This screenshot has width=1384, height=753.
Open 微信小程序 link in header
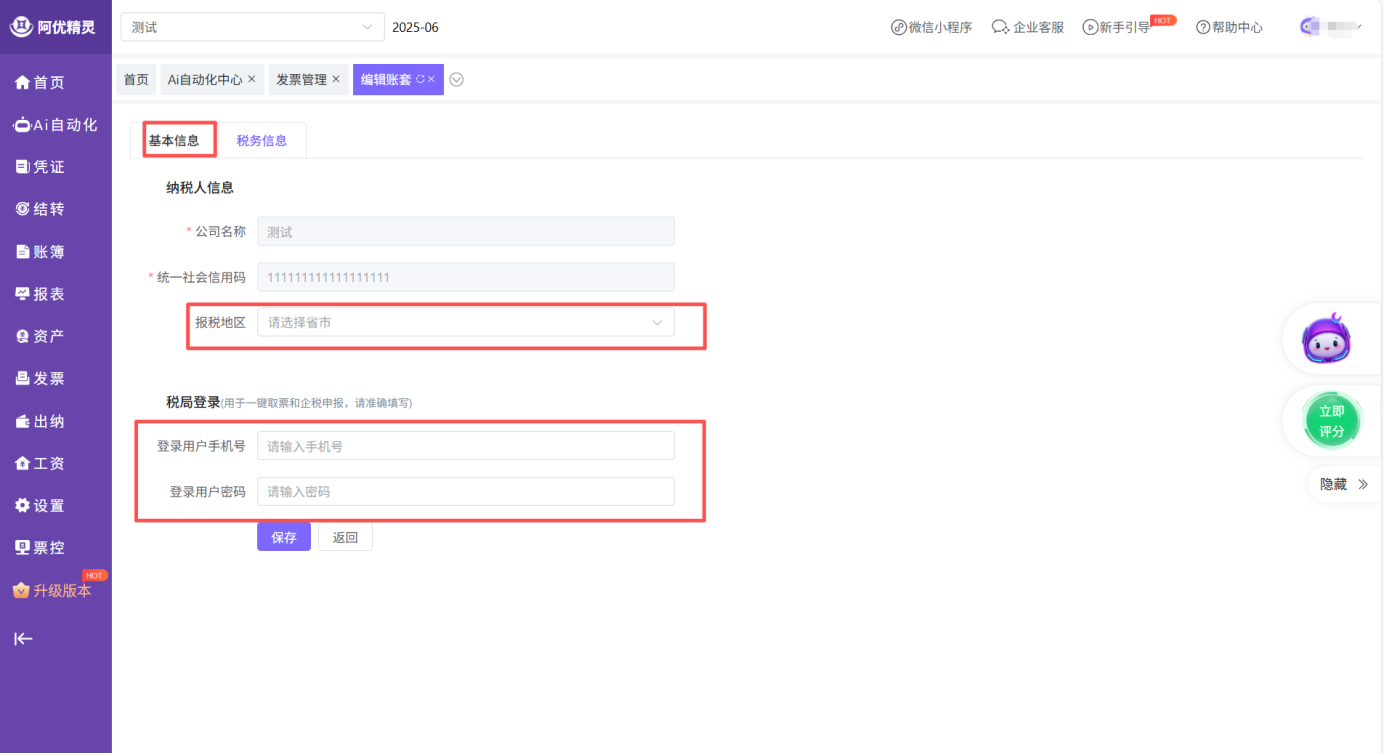(x=931, y=27)
